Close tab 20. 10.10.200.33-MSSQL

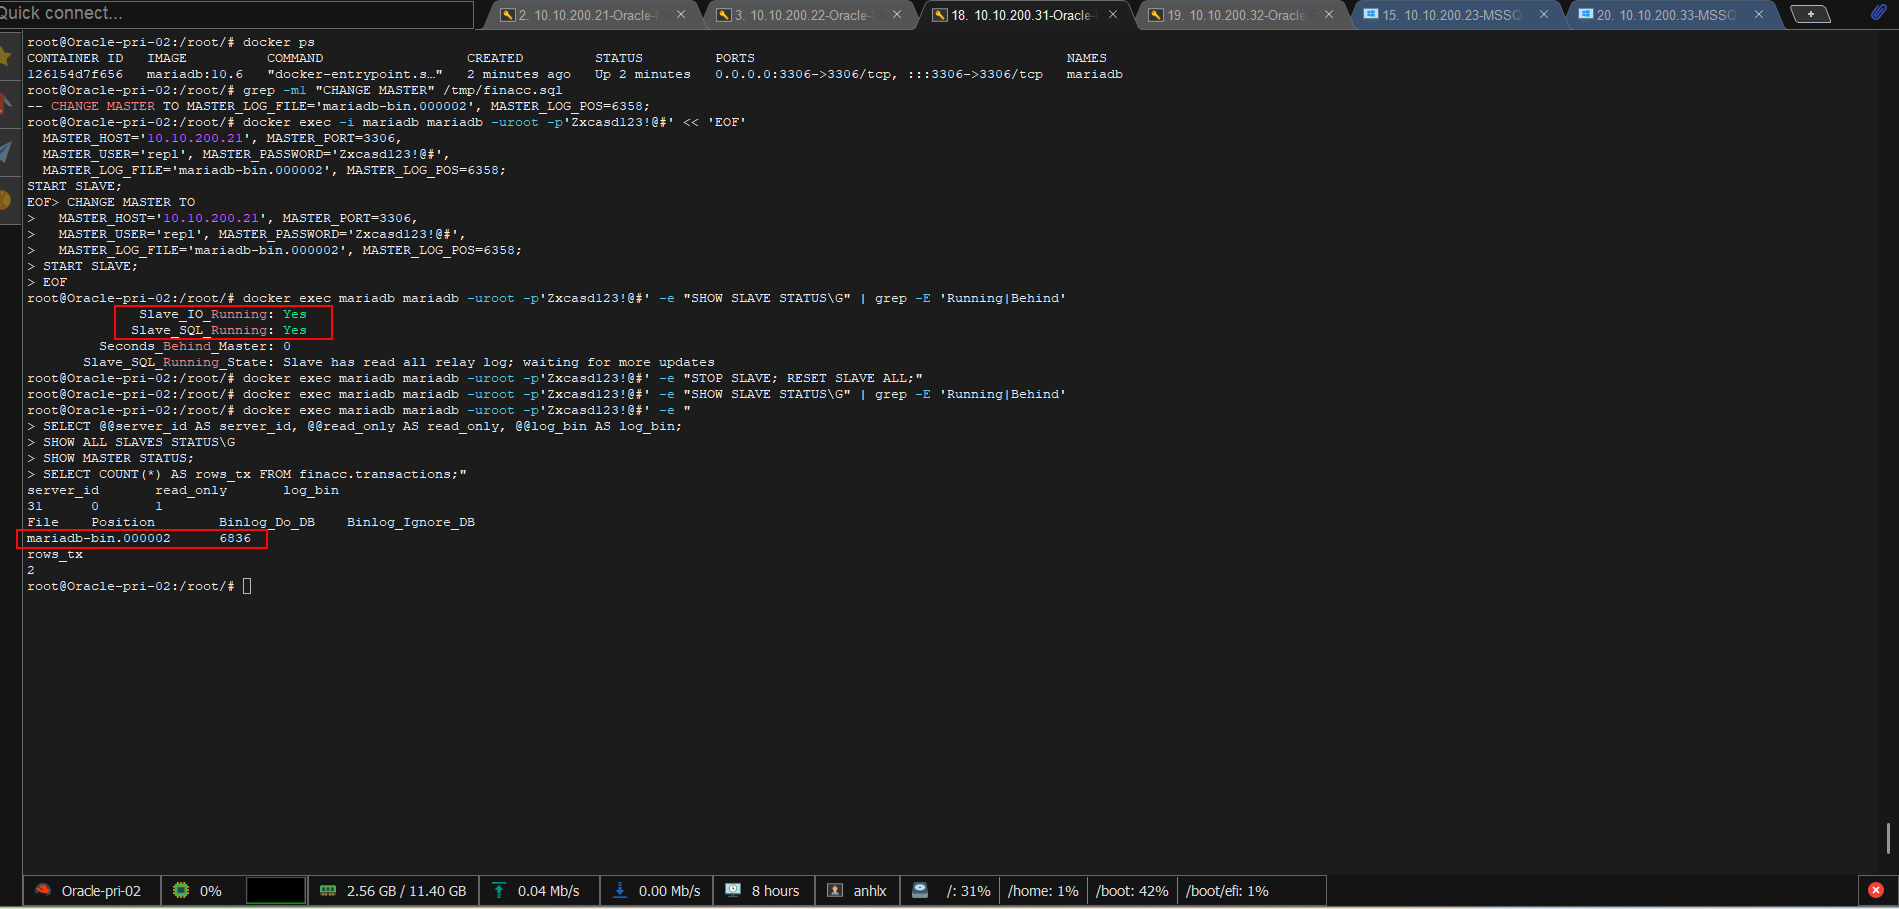1759,15
